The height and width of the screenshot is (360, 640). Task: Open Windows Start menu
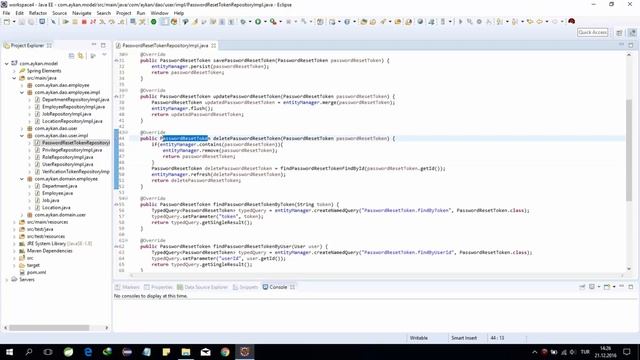tap(9, 351)
